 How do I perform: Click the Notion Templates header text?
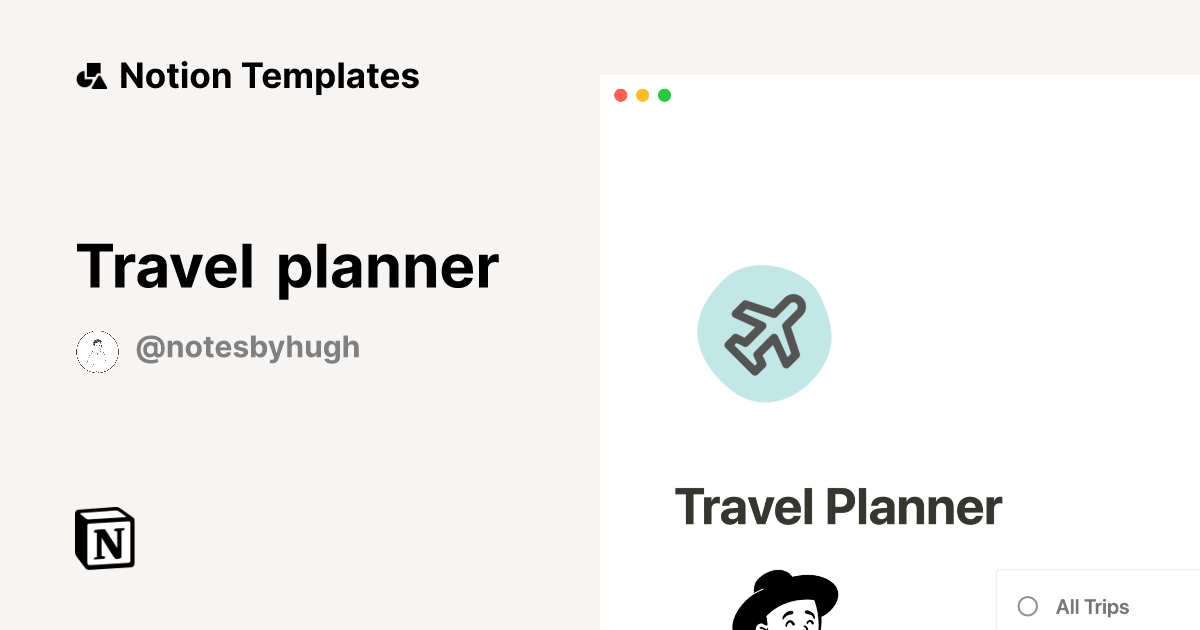(x=269, y=76)
